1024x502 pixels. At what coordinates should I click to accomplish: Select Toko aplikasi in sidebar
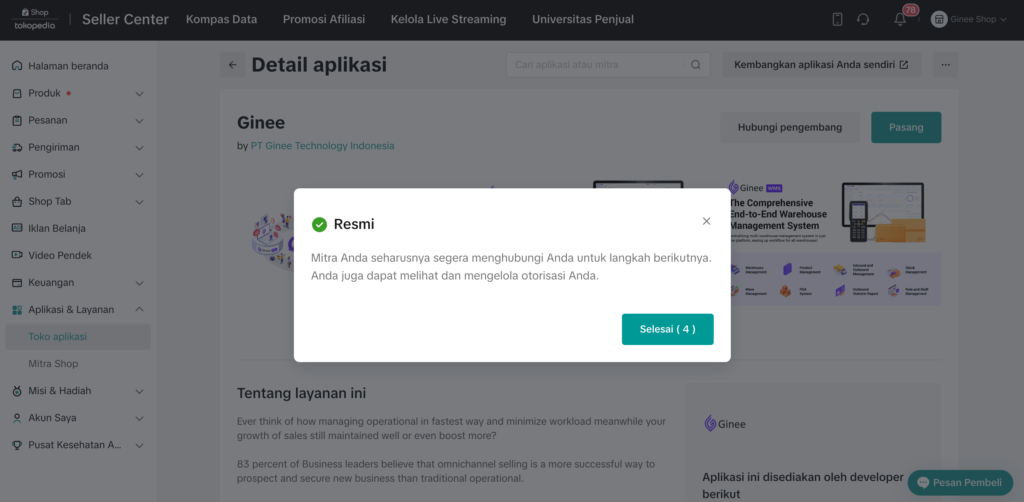click(x=78, y=337)
